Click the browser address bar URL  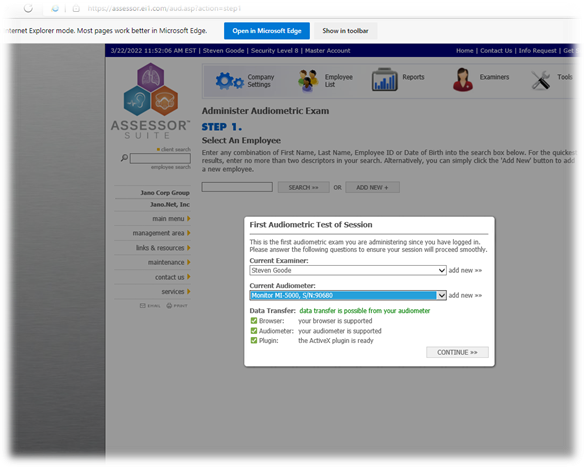click(x=164, y=8)
